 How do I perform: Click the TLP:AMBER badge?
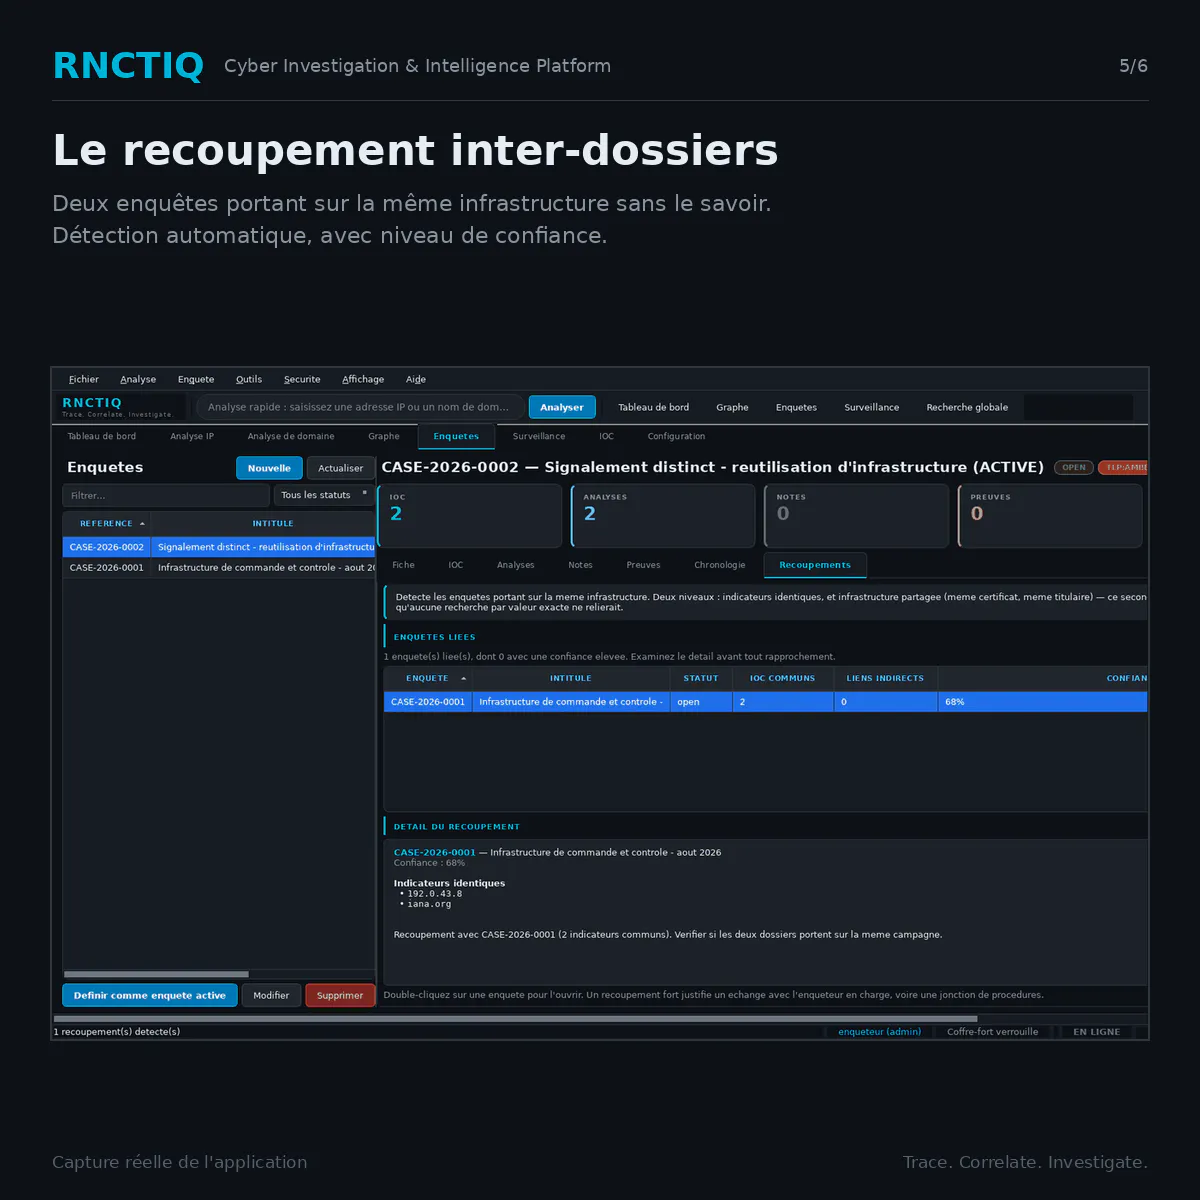[x=1123, y=467]
